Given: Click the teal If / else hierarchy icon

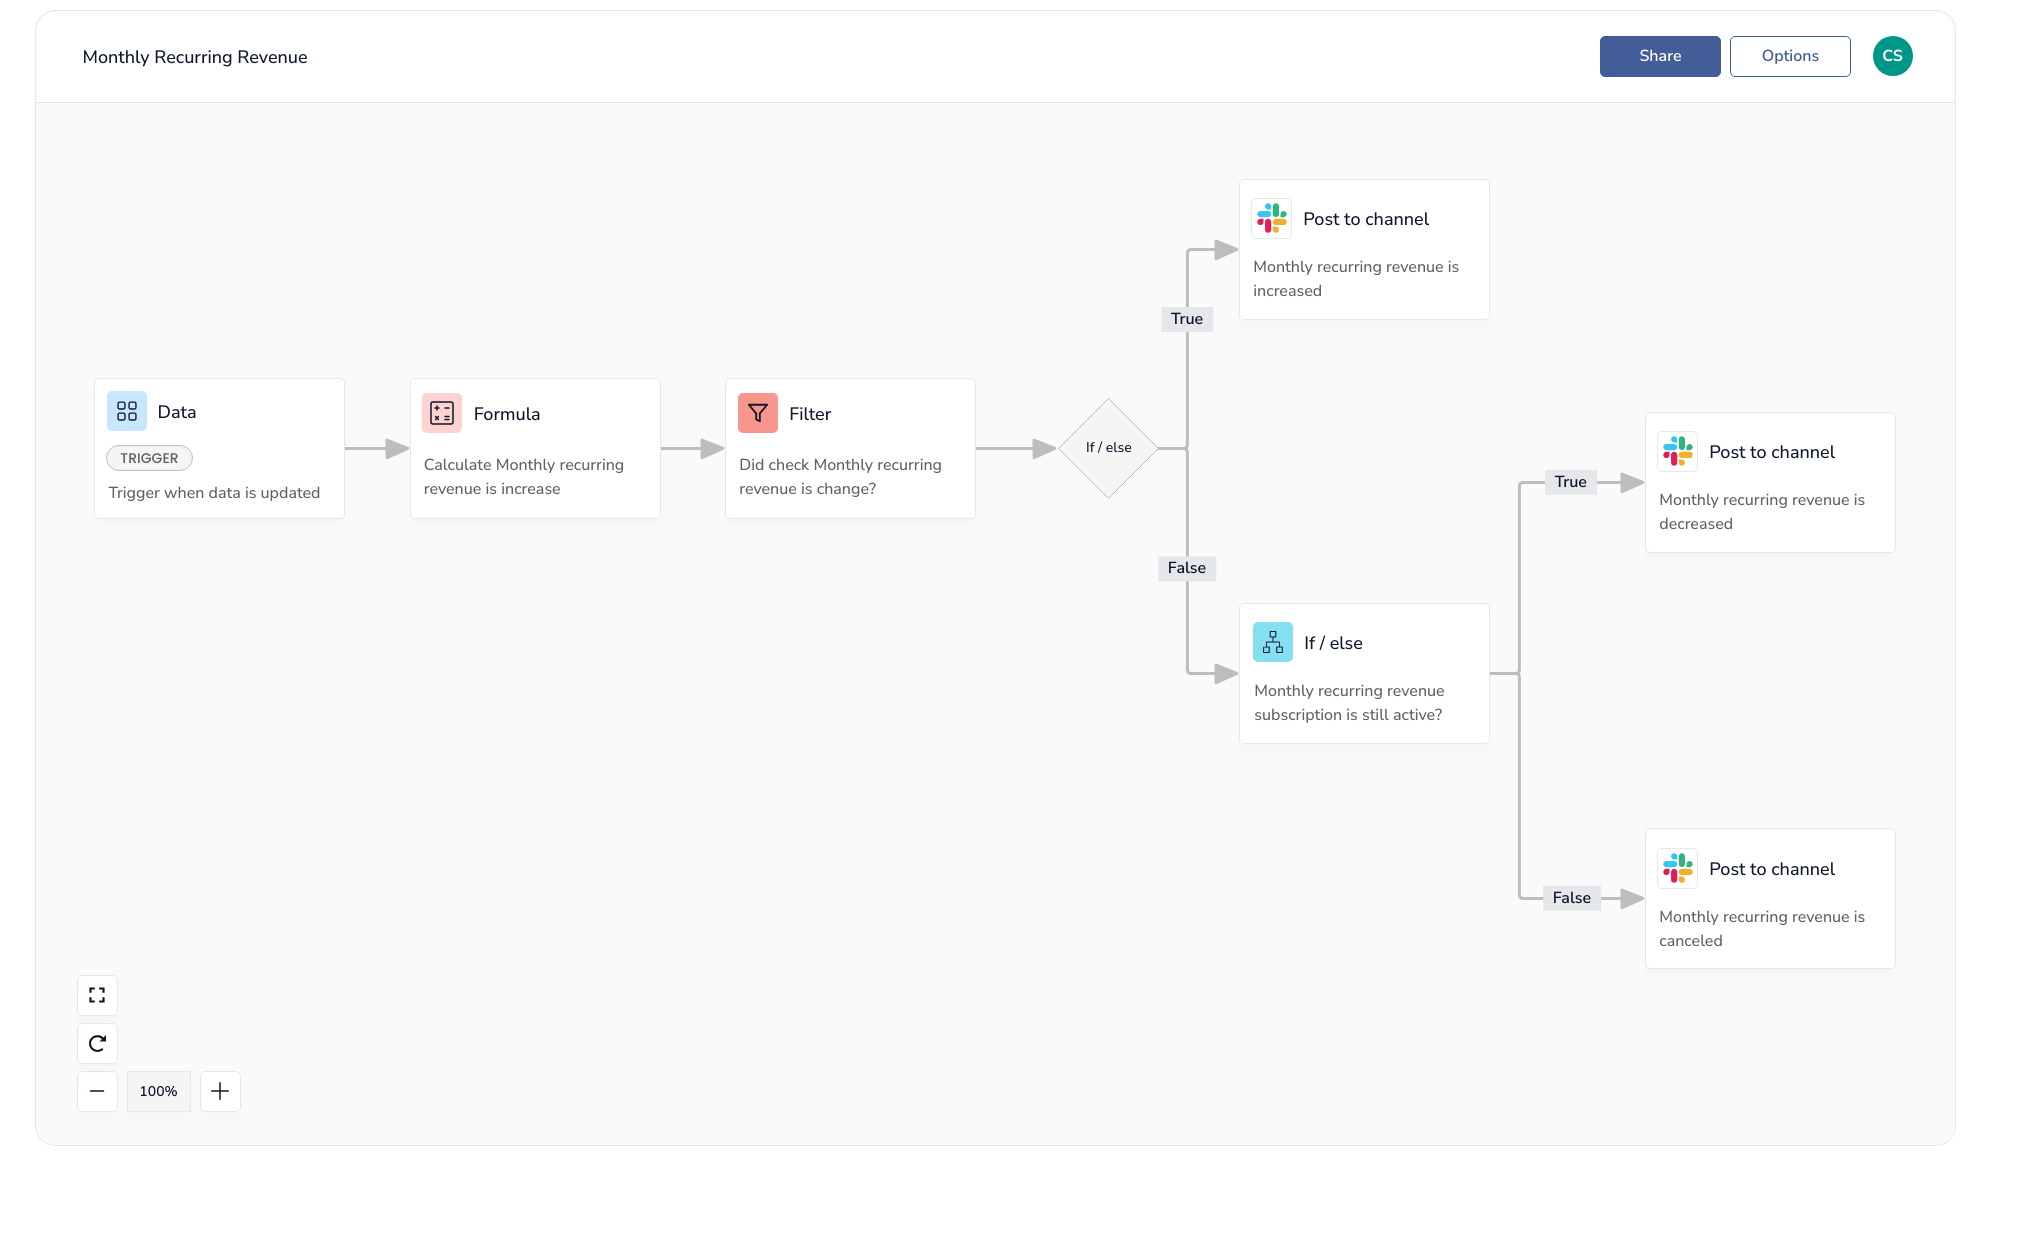Looking at the screenshot, I should tap(1272, 642).
